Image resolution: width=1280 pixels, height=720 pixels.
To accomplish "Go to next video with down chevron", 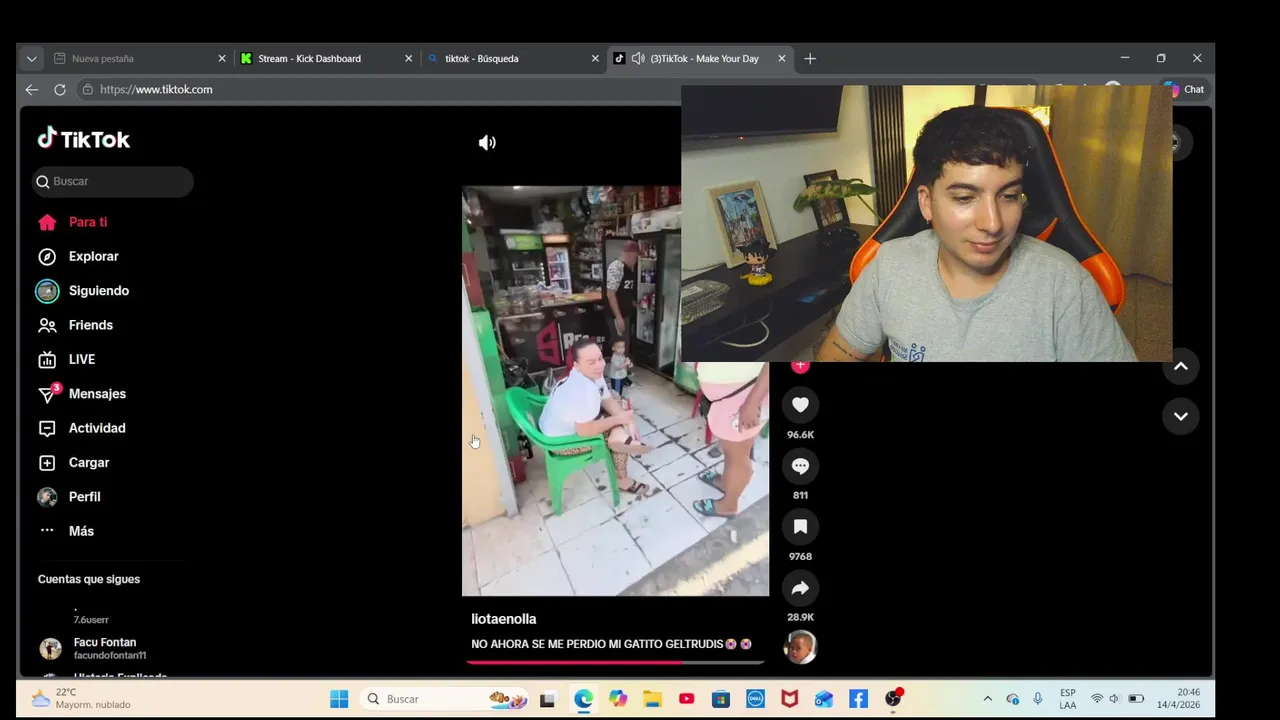I will [x=1181, y=416].
